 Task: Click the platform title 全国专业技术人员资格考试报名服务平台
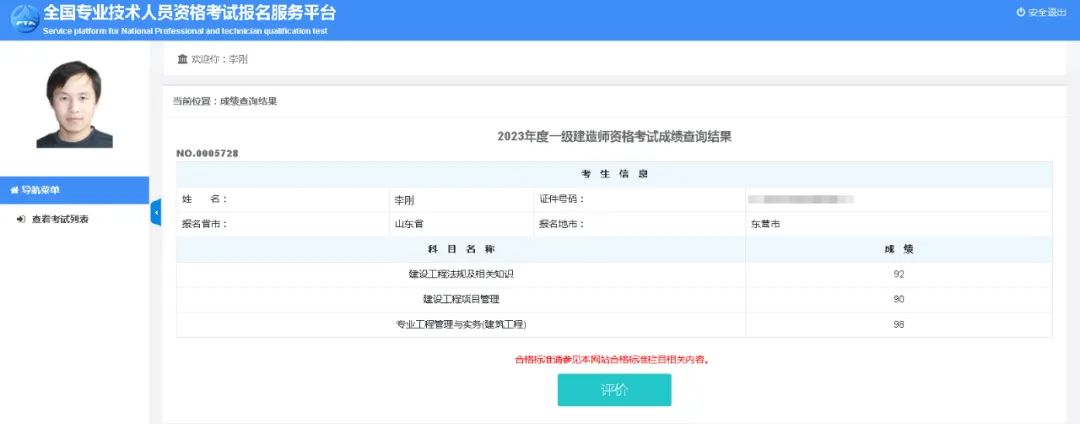[x=190, y=13]
